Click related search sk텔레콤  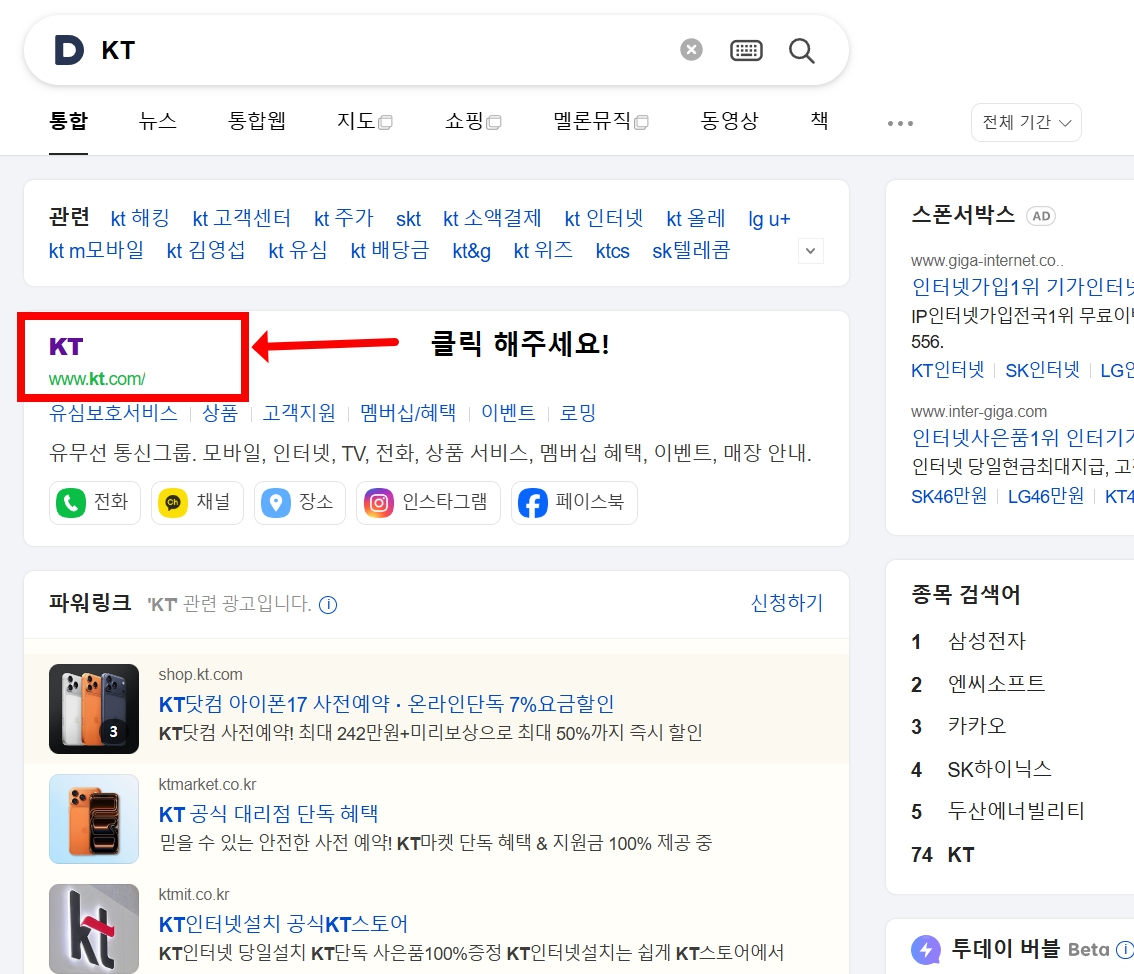coord(691,251)
